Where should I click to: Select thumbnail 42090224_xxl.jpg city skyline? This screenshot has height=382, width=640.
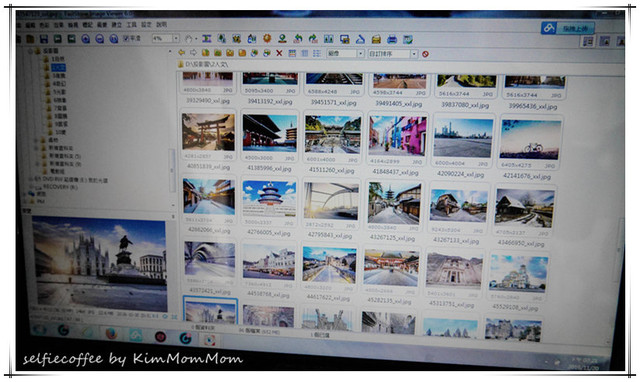tap(463, 138)
